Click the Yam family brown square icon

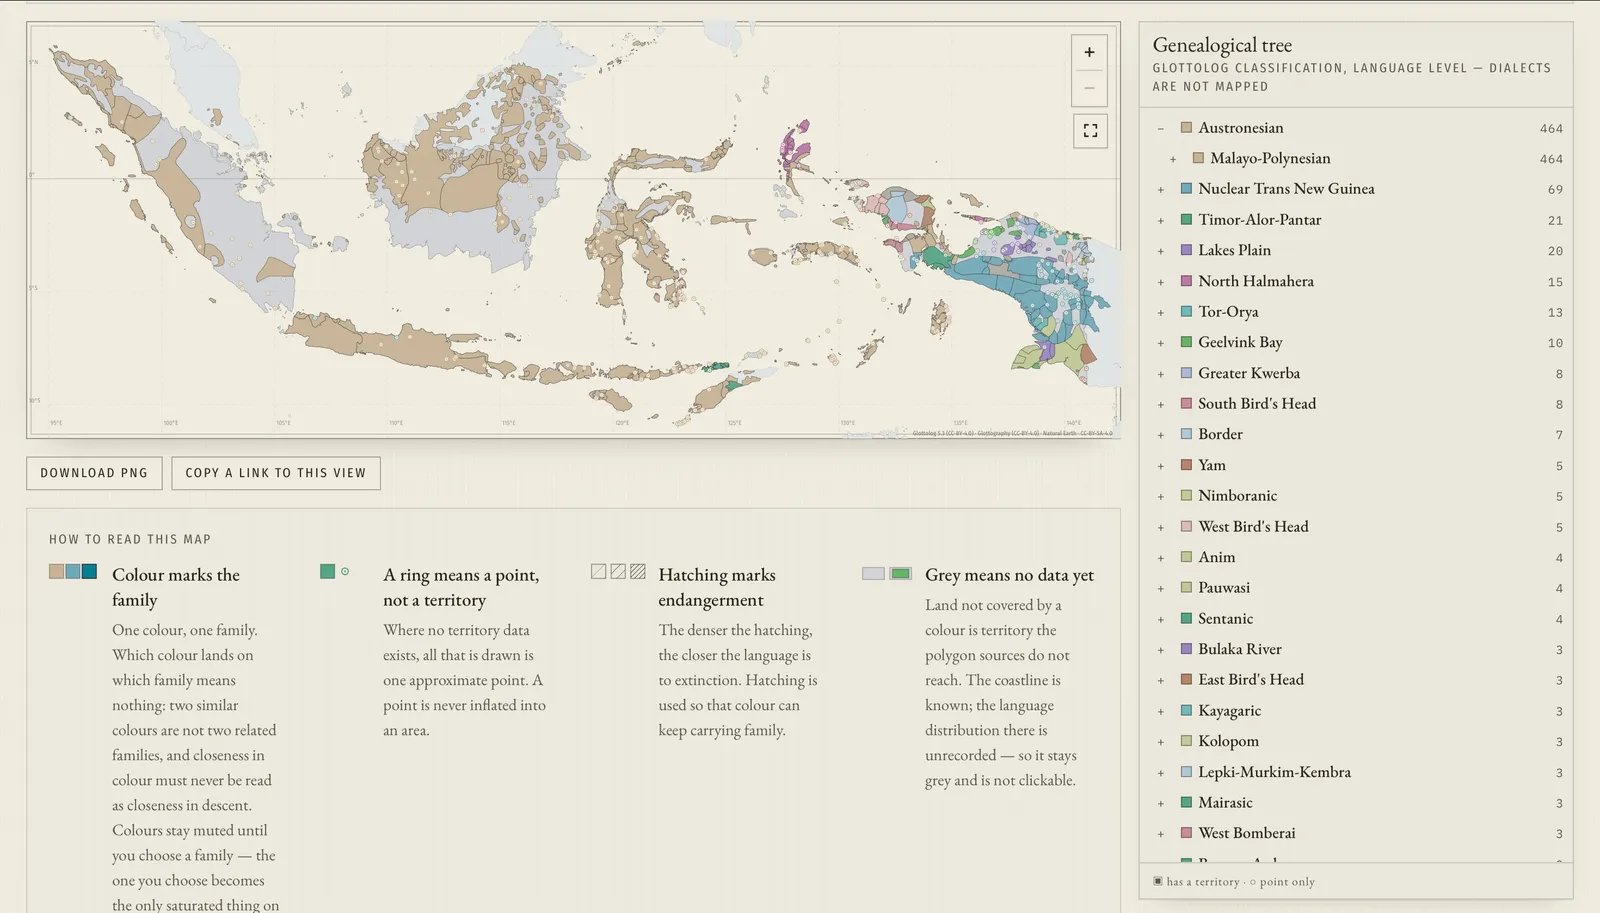1186,465
